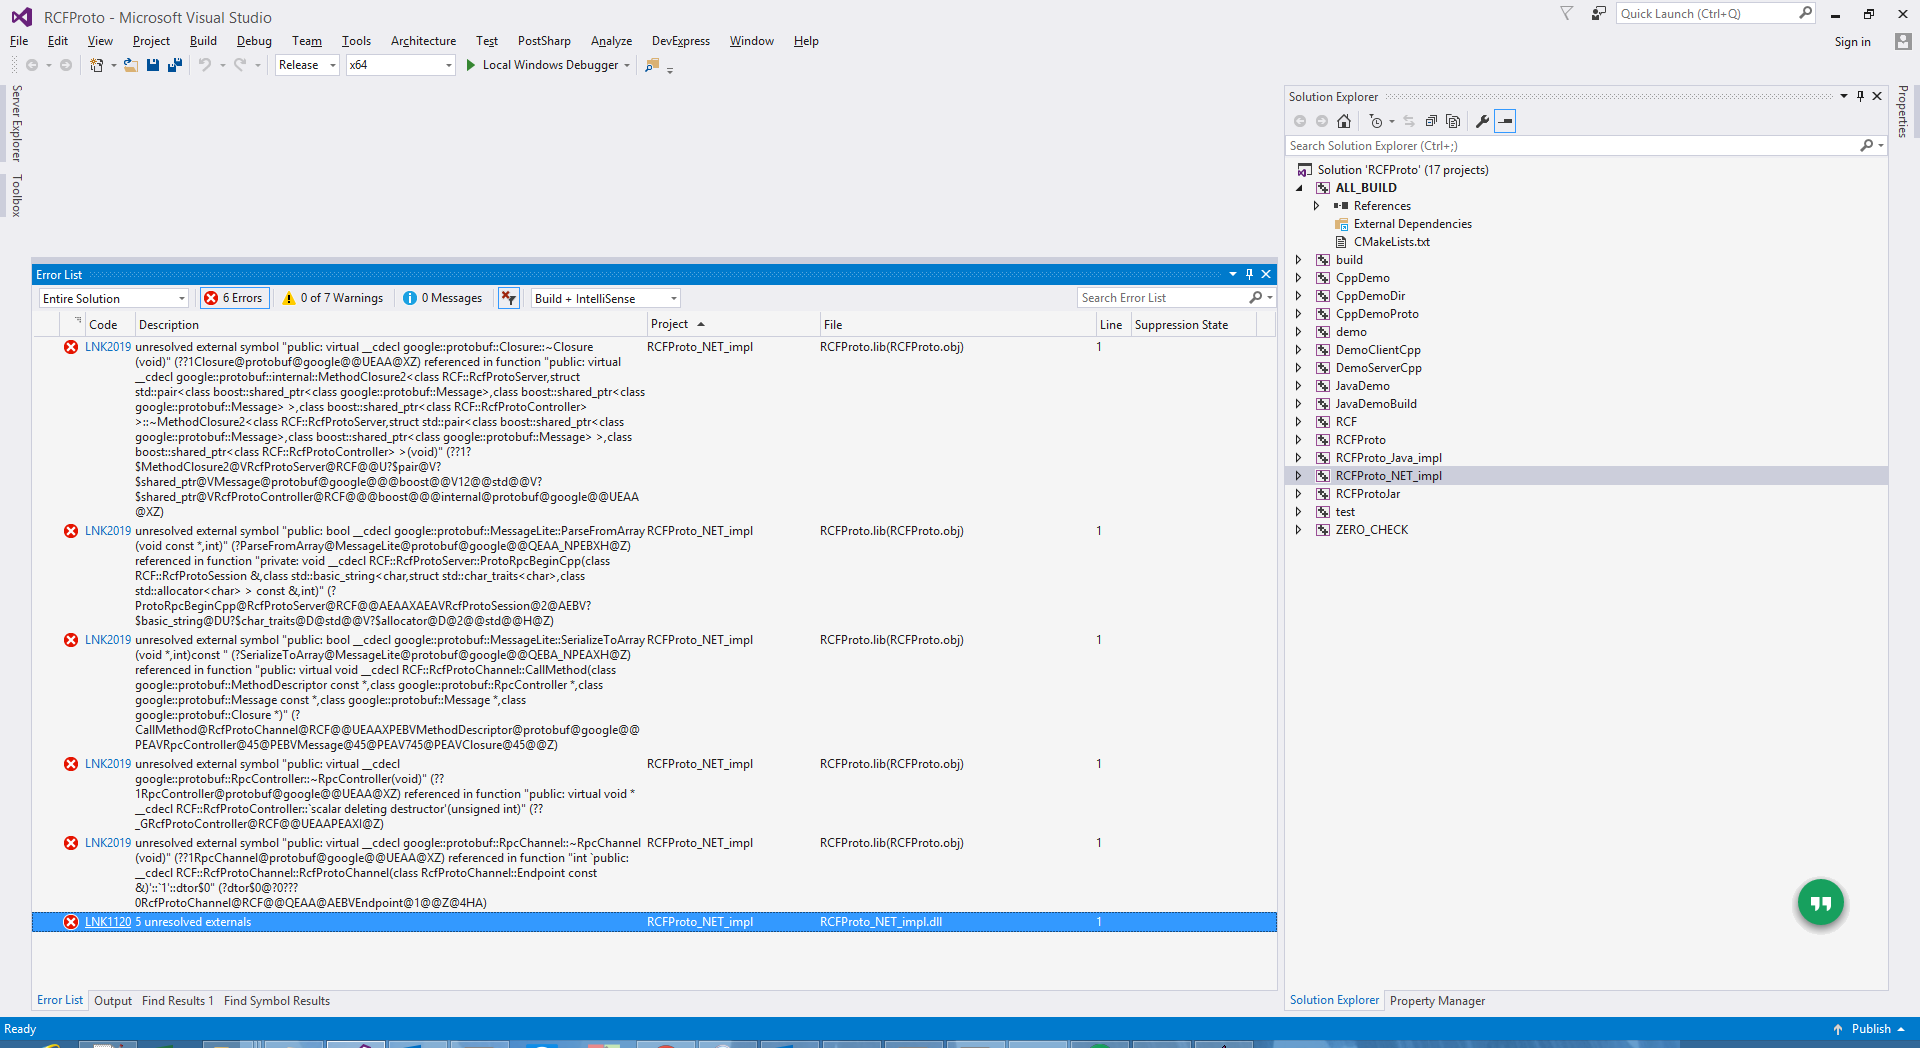Click the Search Solution Explorer field
1920x1048 pixels.
pyautogui.click(x=1572, y=146)
